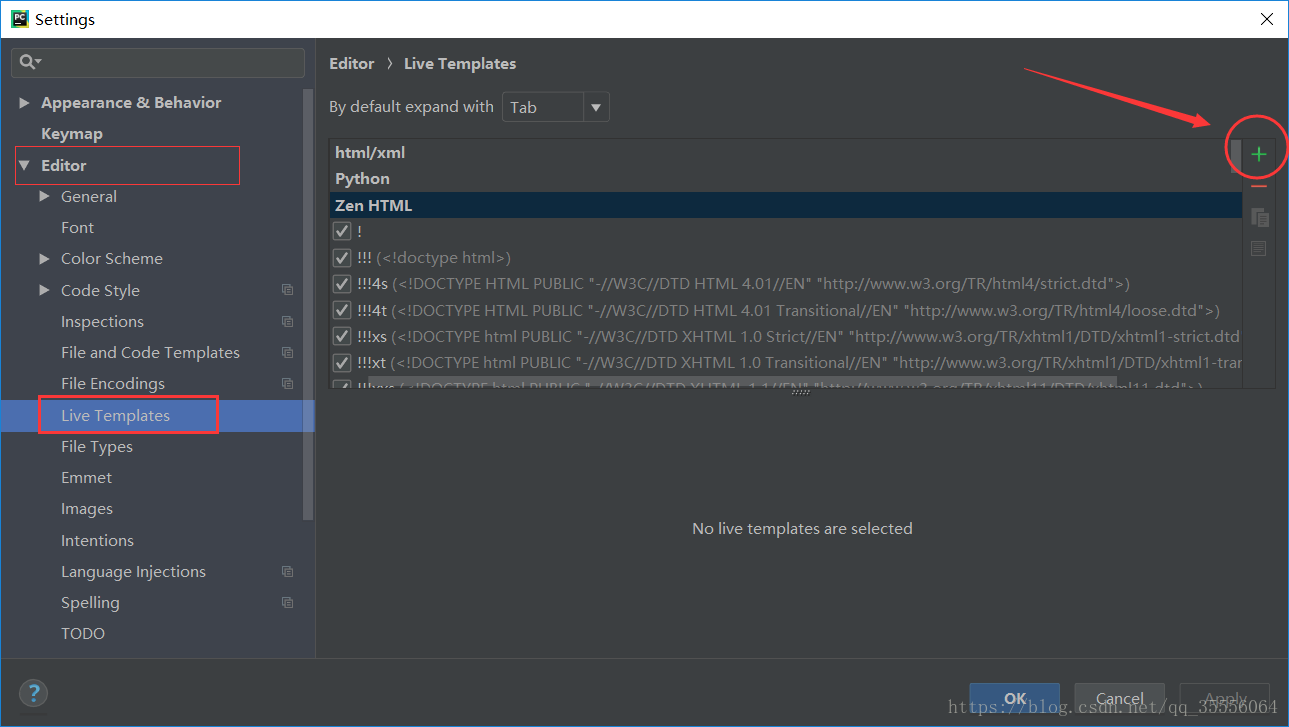Collapse the Editor section
This screenshot has height=727, width=1289.
[x=24, y=164]
